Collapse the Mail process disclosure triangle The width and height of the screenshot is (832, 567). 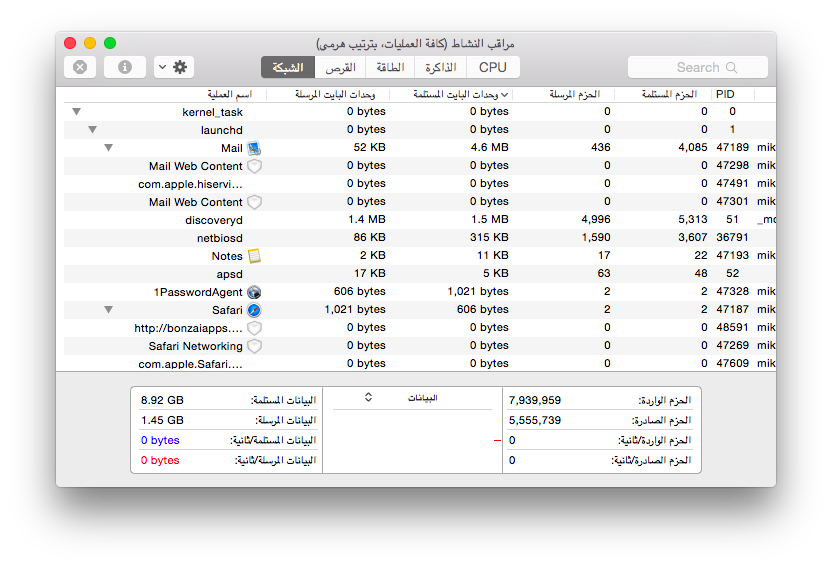tap(108, 147)
